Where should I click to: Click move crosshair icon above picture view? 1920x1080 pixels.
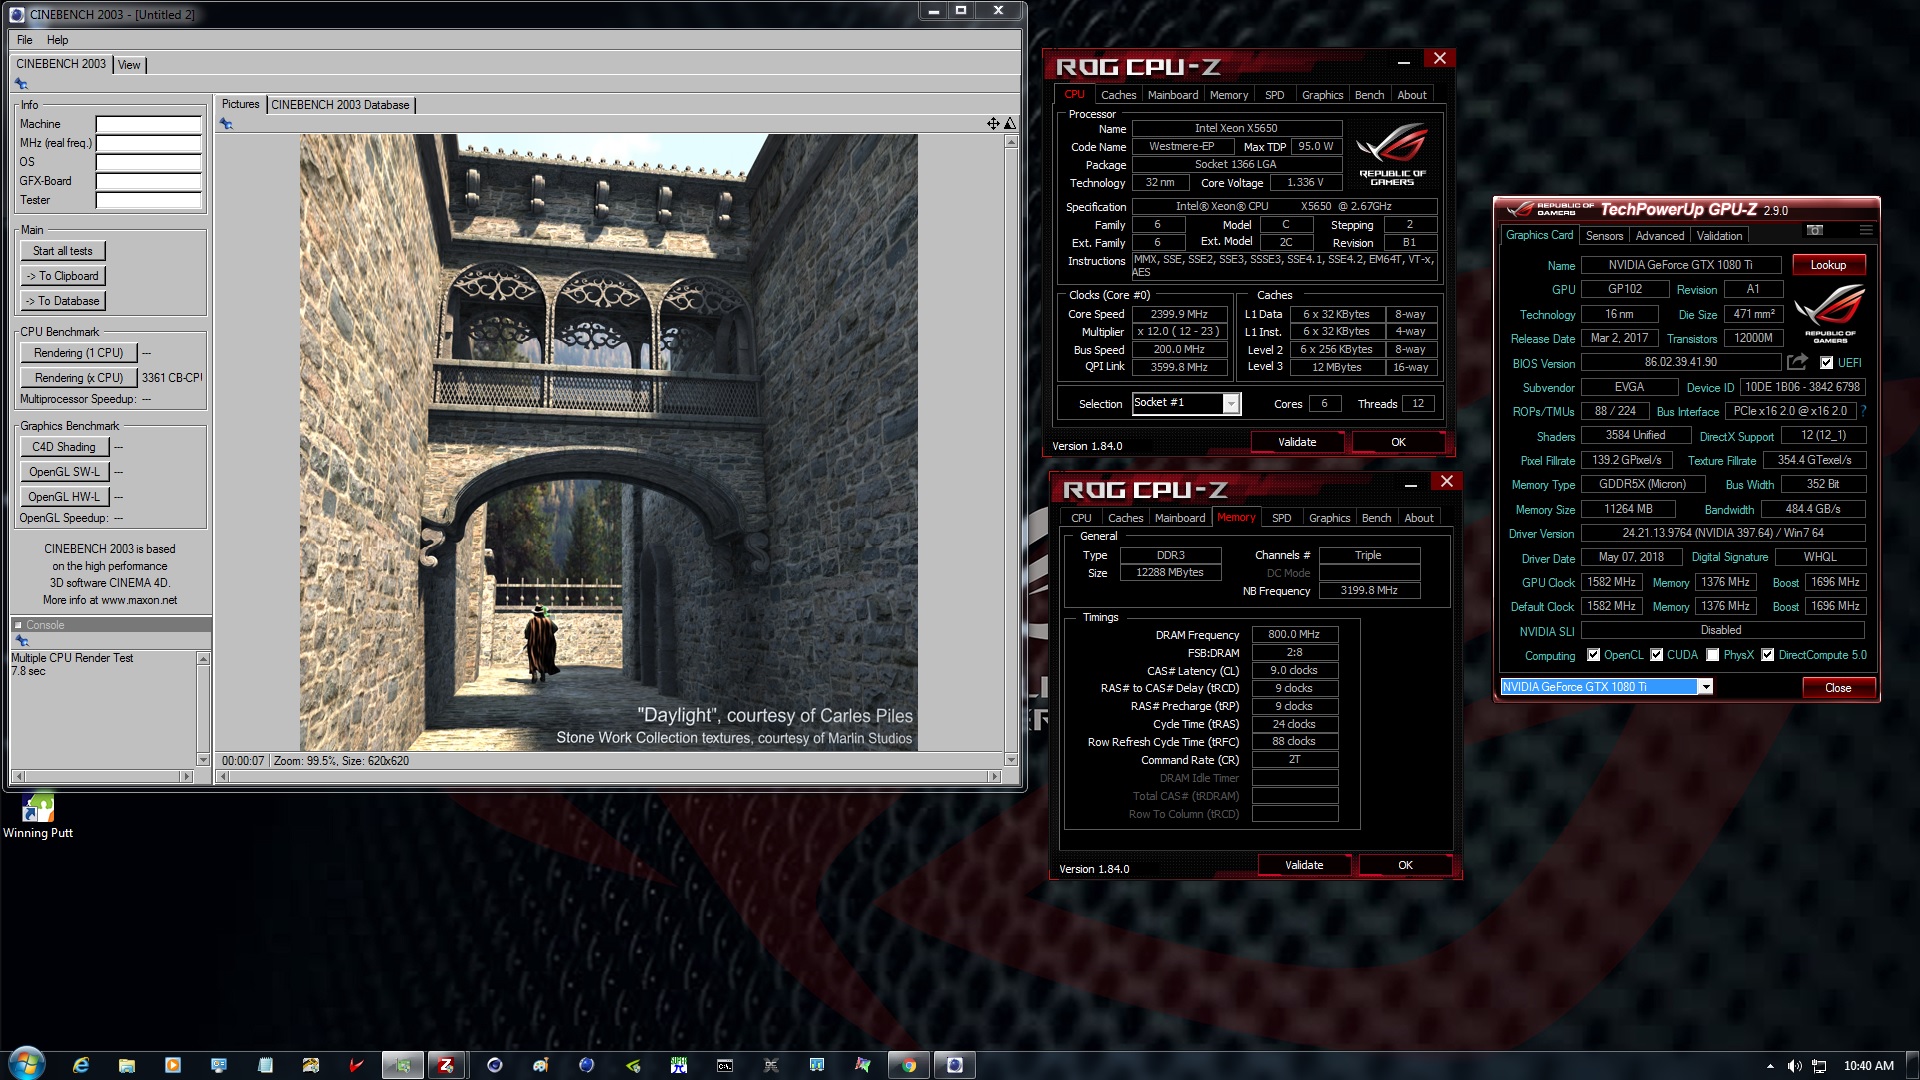click(x=993, y=124)
